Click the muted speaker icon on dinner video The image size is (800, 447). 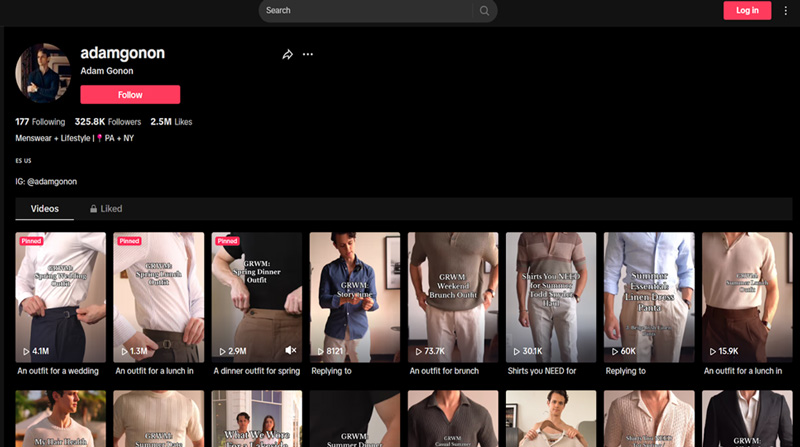click(x=291, y=351)
